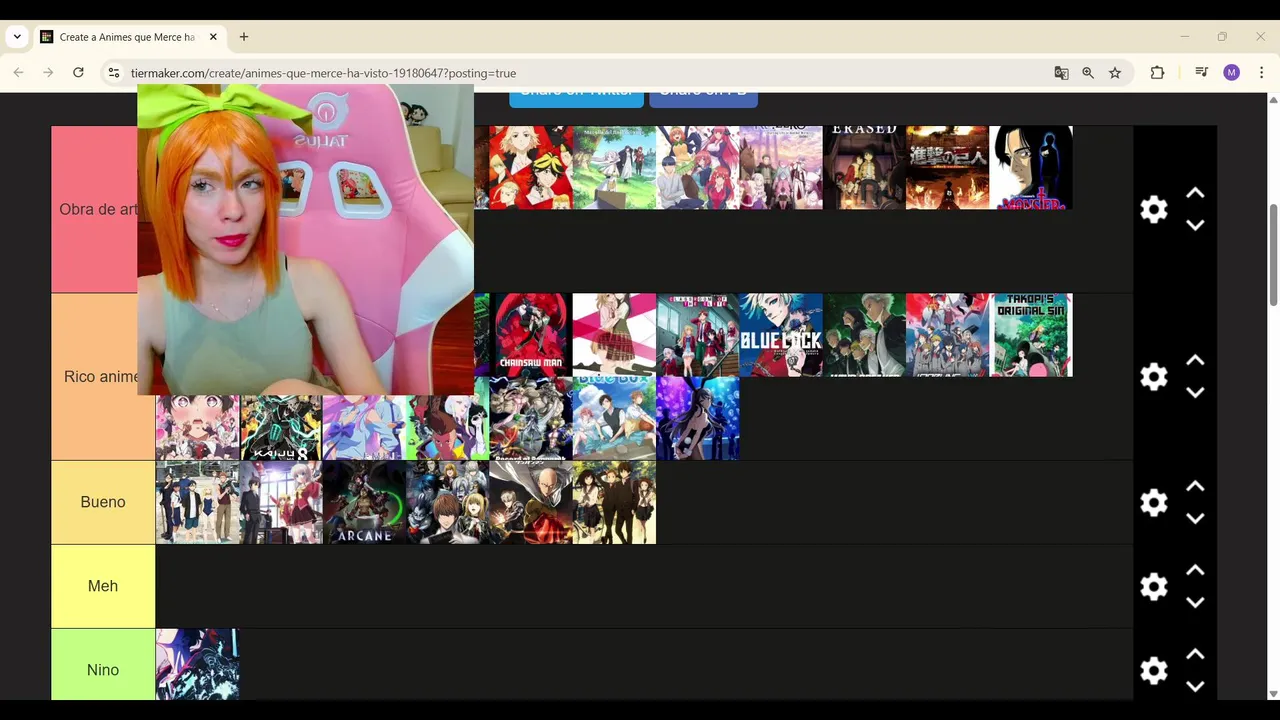View site information icon in address bar
The image size is (1280, 720).
[114, 73]
